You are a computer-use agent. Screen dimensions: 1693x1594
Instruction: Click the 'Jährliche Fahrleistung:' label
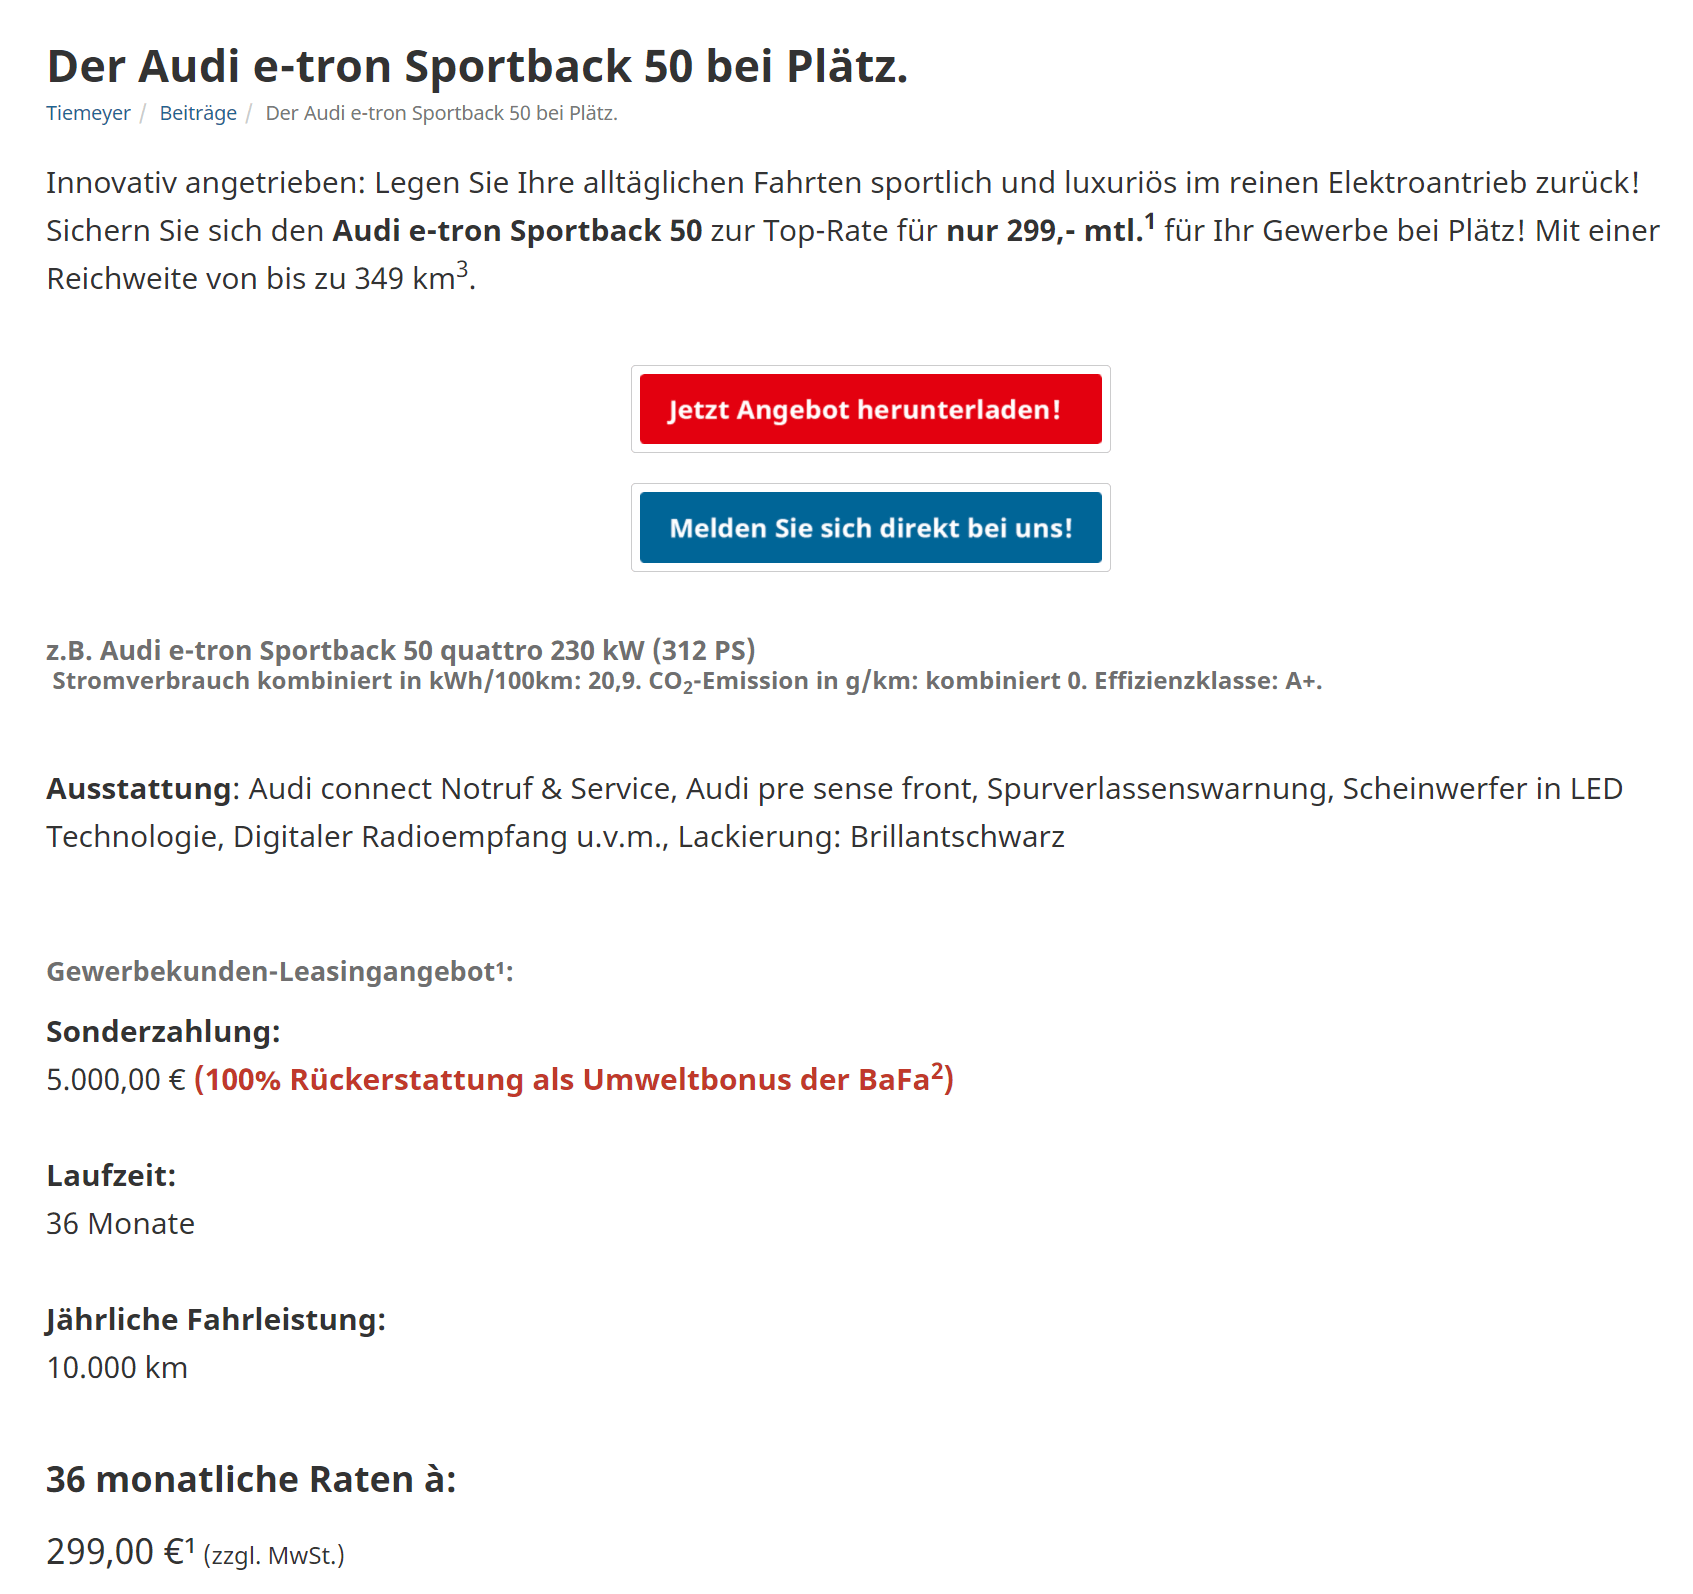coord(216,1319)
